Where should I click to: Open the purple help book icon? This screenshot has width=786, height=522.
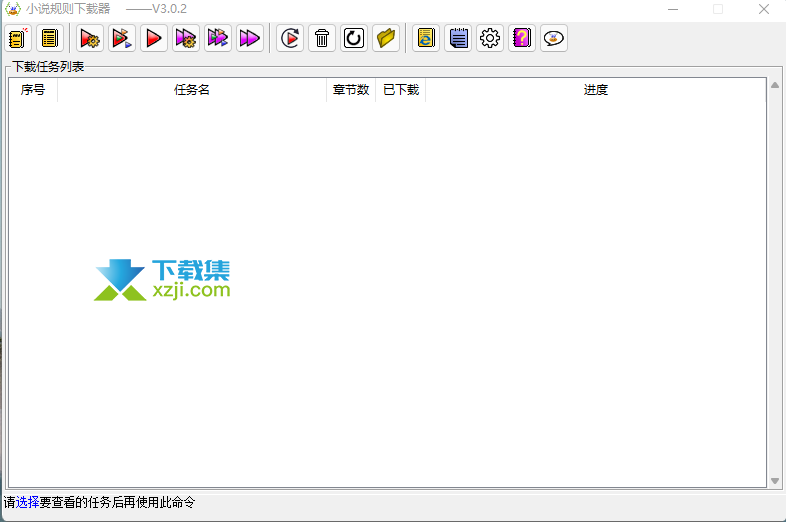[x=522, y=38]
